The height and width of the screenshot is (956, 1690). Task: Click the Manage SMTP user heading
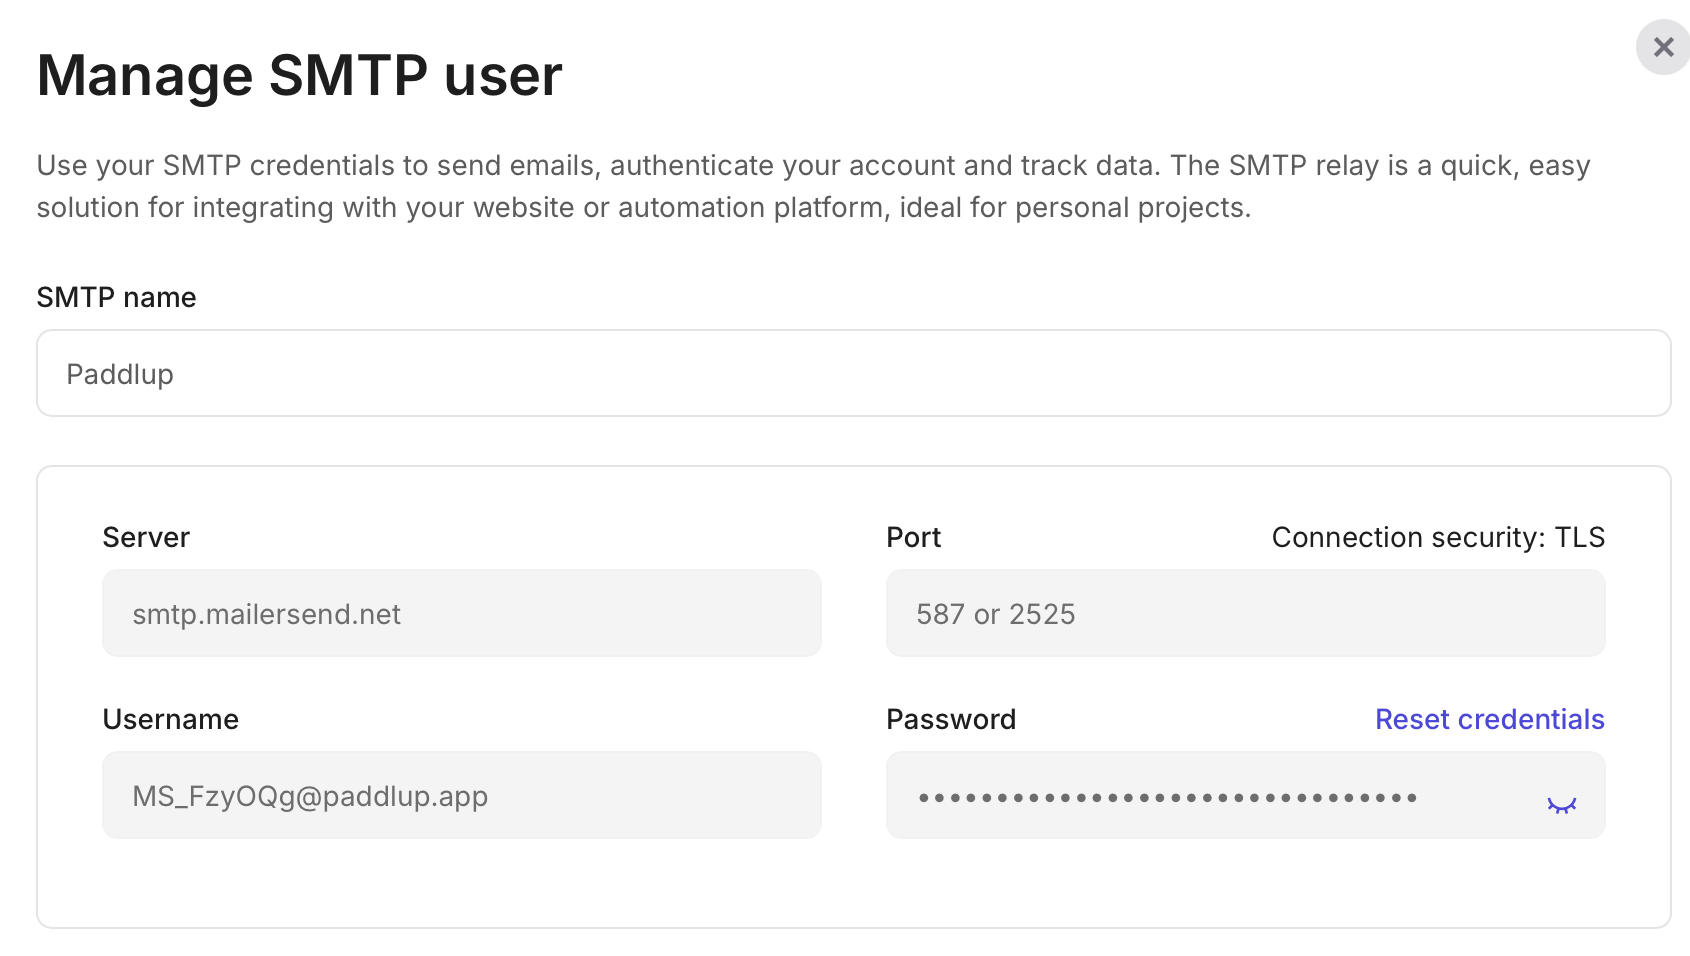point(299,75)
